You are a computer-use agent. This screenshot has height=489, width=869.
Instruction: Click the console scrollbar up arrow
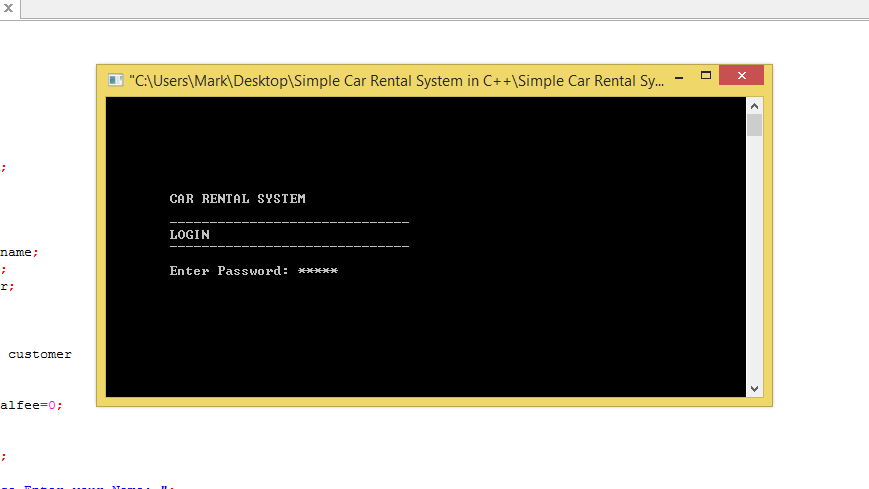(x=754, y=105)
